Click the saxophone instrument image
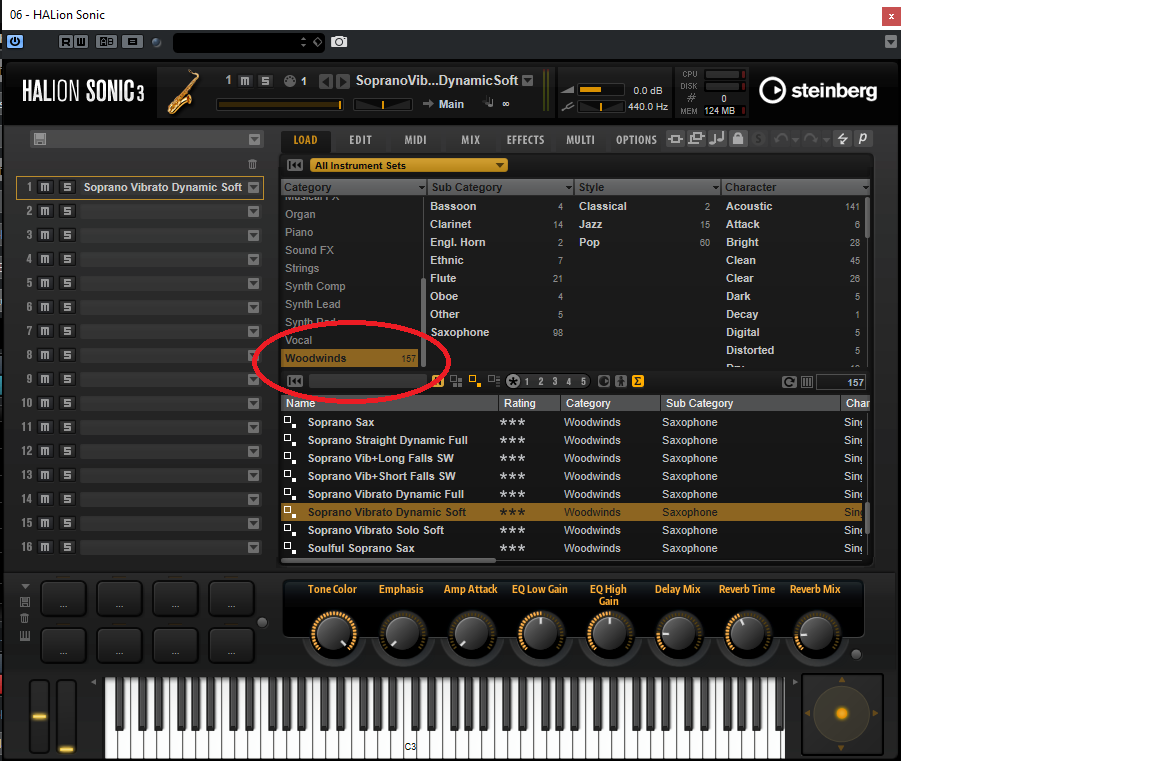 click(184, 91)
